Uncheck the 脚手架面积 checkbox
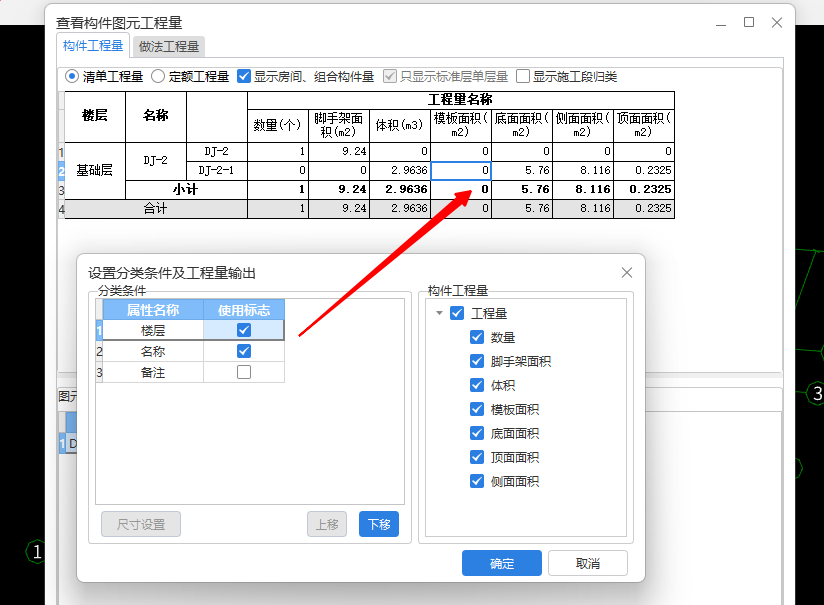The height and width of the screenshot is (605, 824). [477, 361]
